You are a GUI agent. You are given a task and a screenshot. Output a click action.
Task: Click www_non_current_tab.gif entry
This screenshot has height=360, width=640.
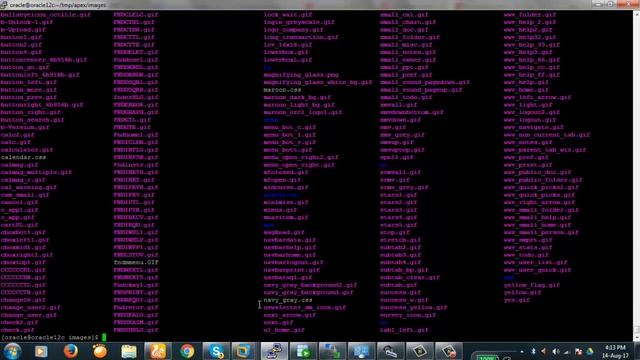coord(547,135)
